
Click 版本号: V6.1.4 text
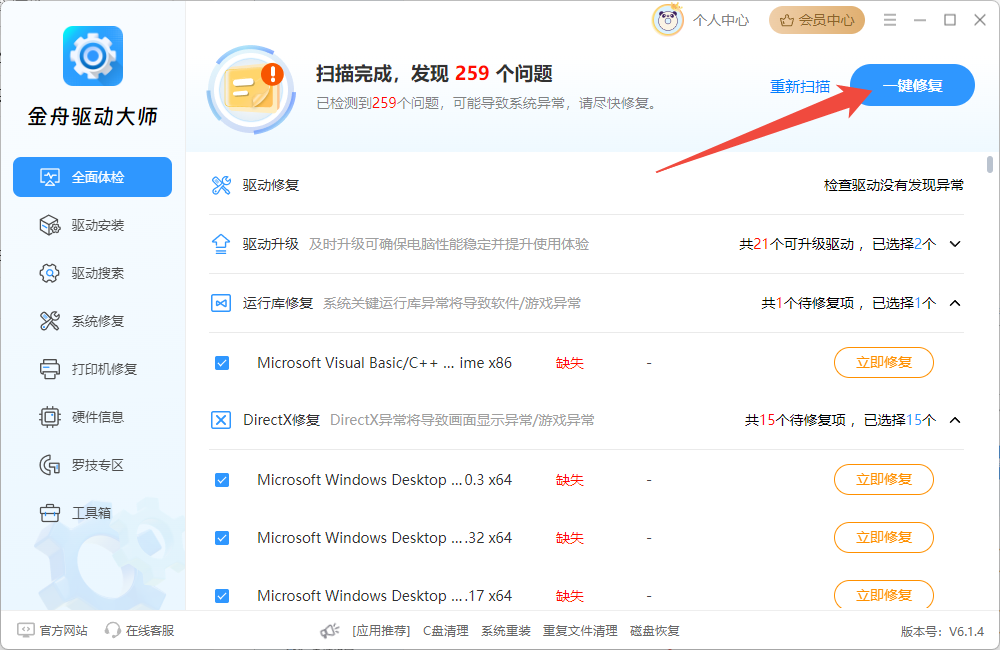coord(942,632)
